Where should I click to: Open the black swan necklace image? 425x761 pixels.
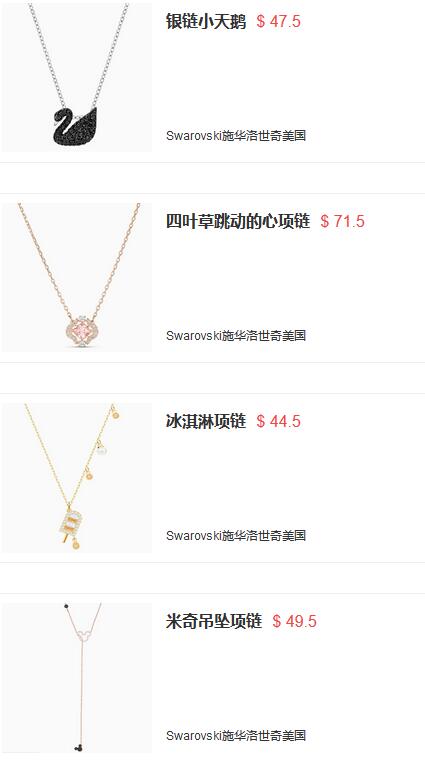[77, 77]
